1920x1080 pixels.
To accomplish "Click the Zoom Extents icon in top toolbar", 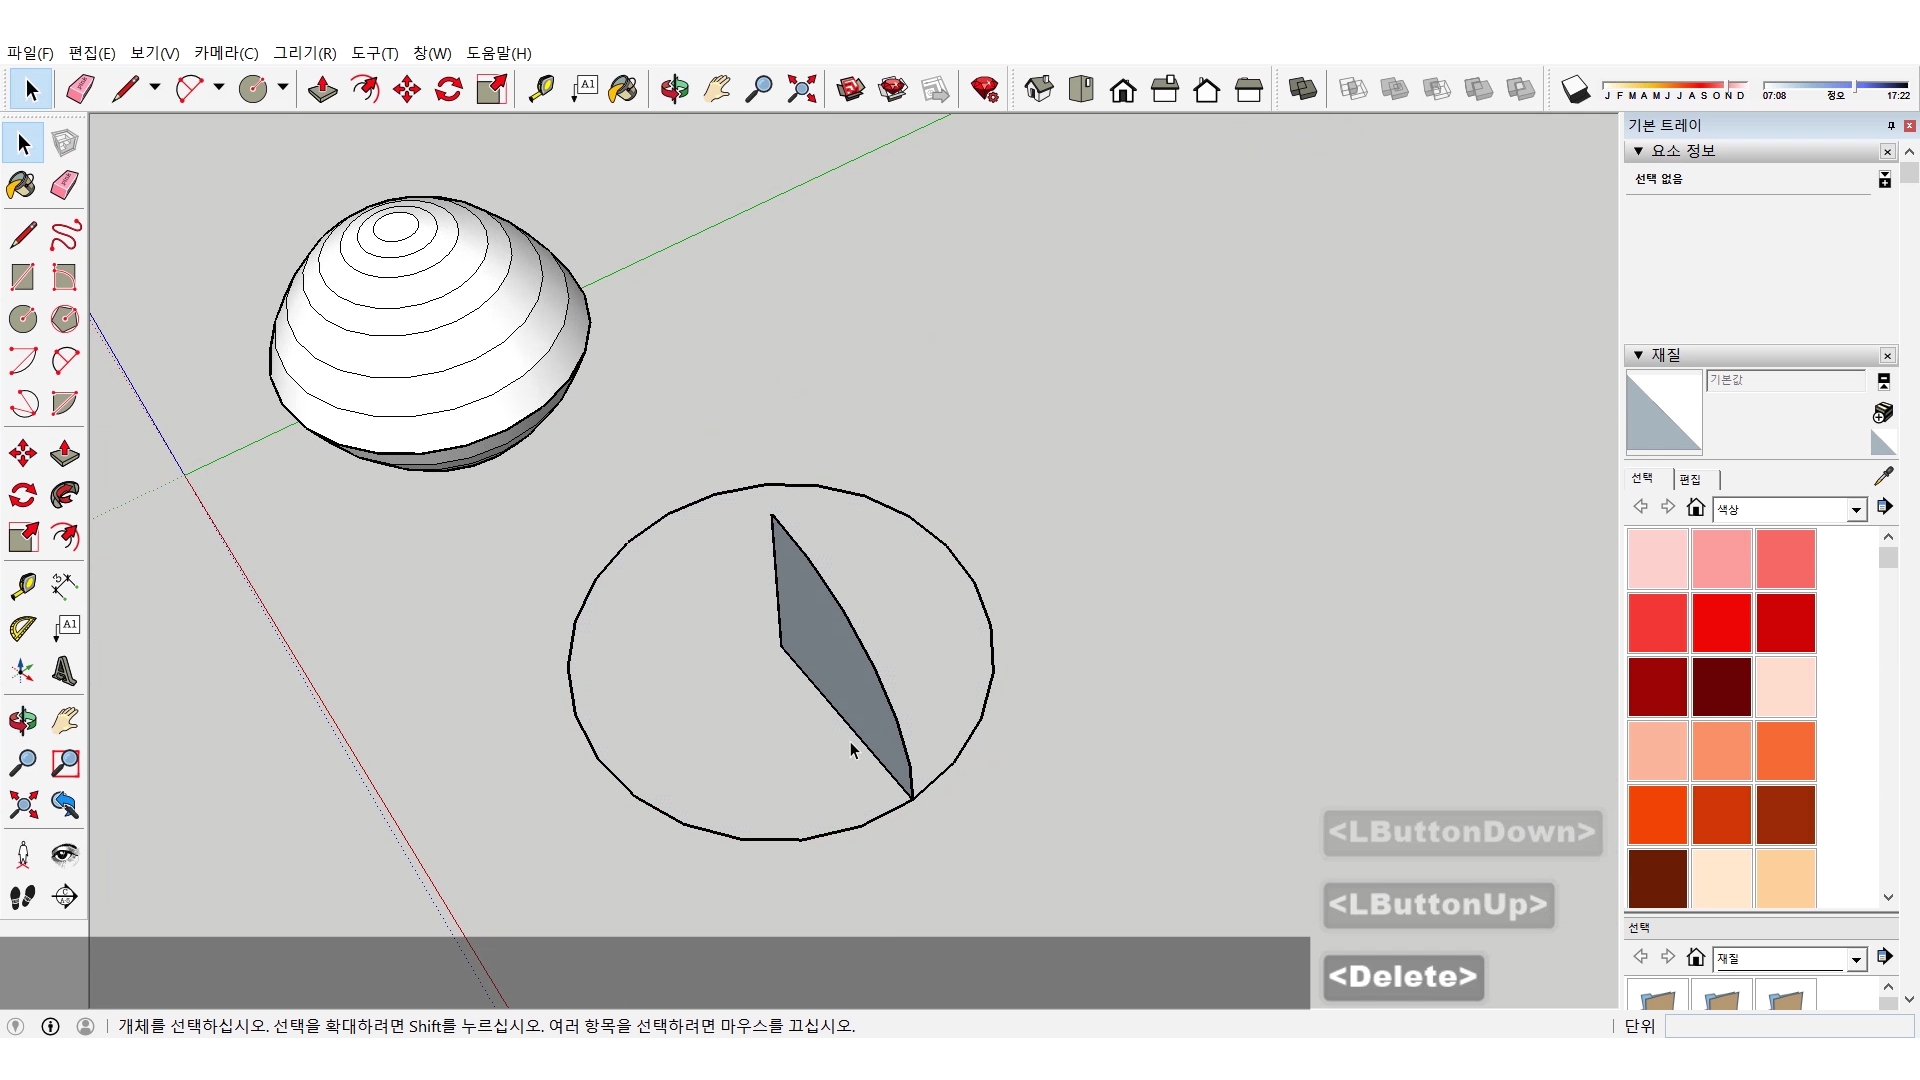I will tap(801, 90).
